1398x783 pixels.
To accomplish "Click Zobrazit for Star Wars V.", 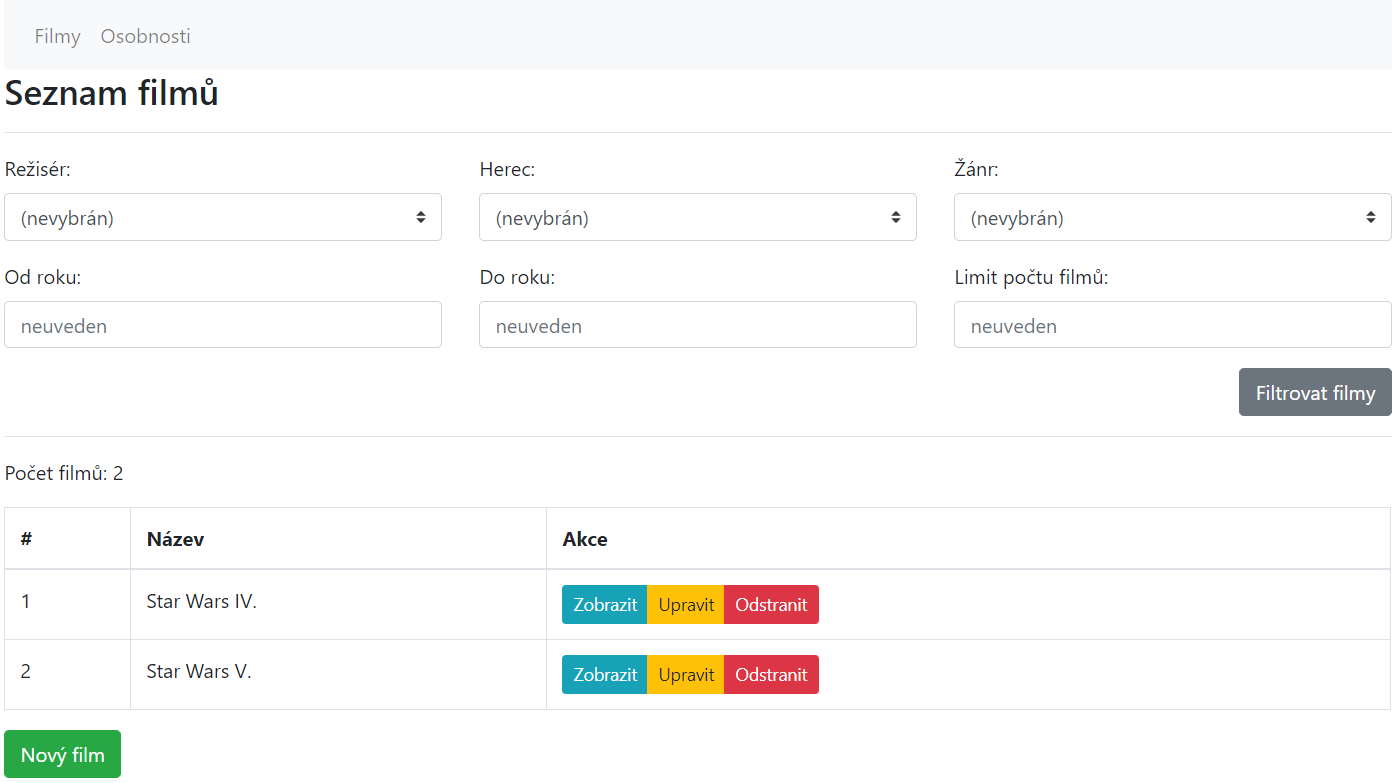I will pyautogui.click(x=605, y=675).
